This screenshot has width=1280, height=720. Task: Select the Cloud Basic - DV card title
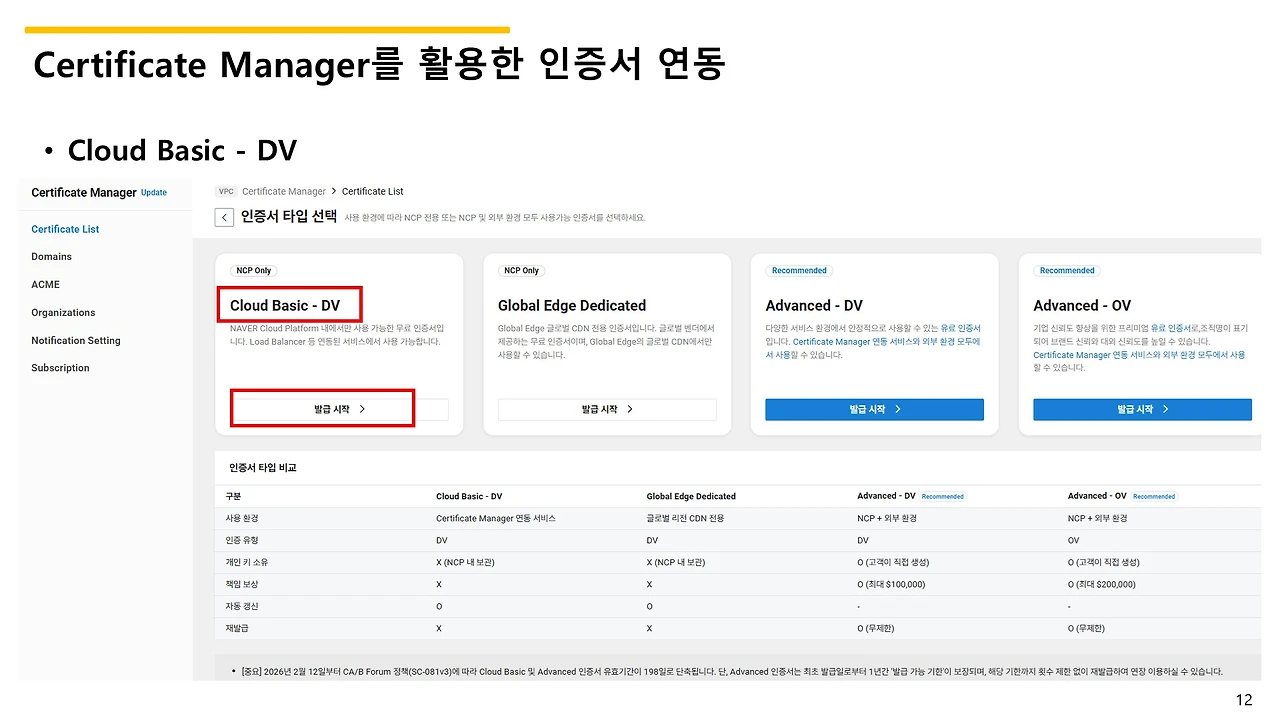click(285, 305)
